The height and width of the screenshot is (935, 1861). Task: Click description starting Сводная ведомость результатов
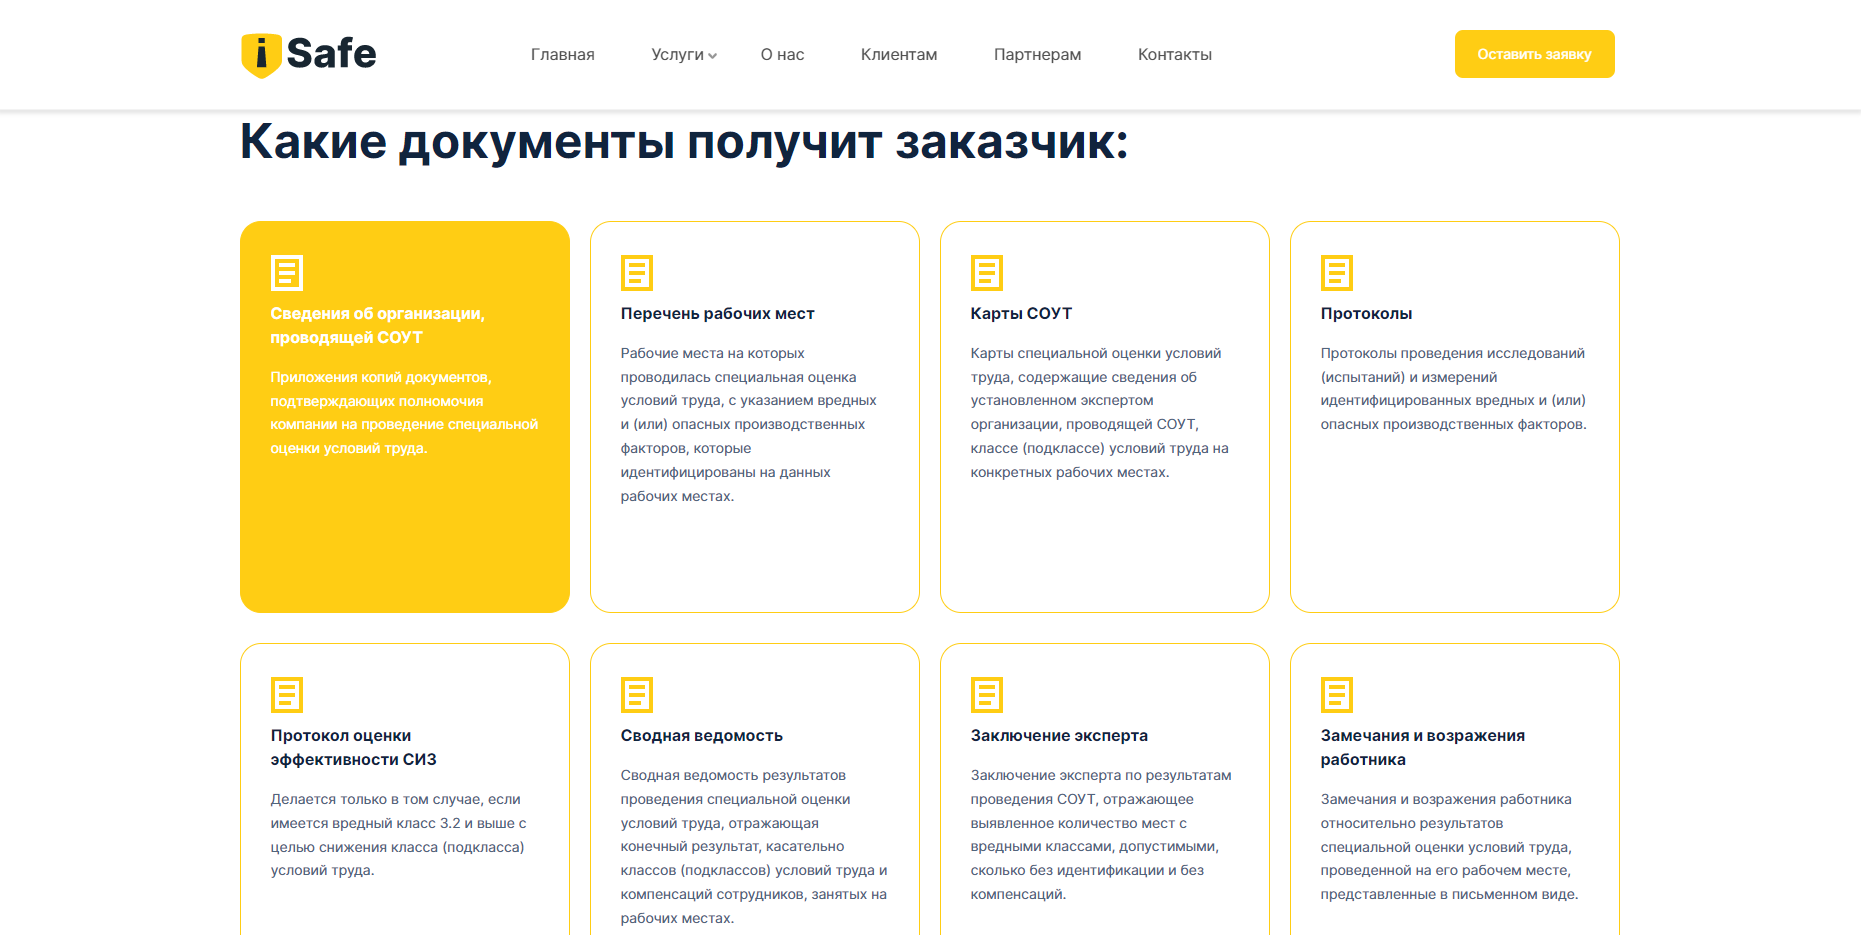753,847
